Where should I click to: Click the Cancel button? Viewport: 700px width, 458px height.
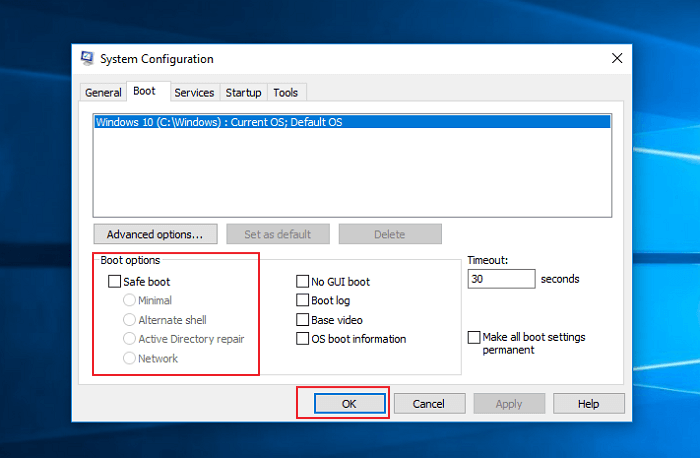click(x=428, y=403)
